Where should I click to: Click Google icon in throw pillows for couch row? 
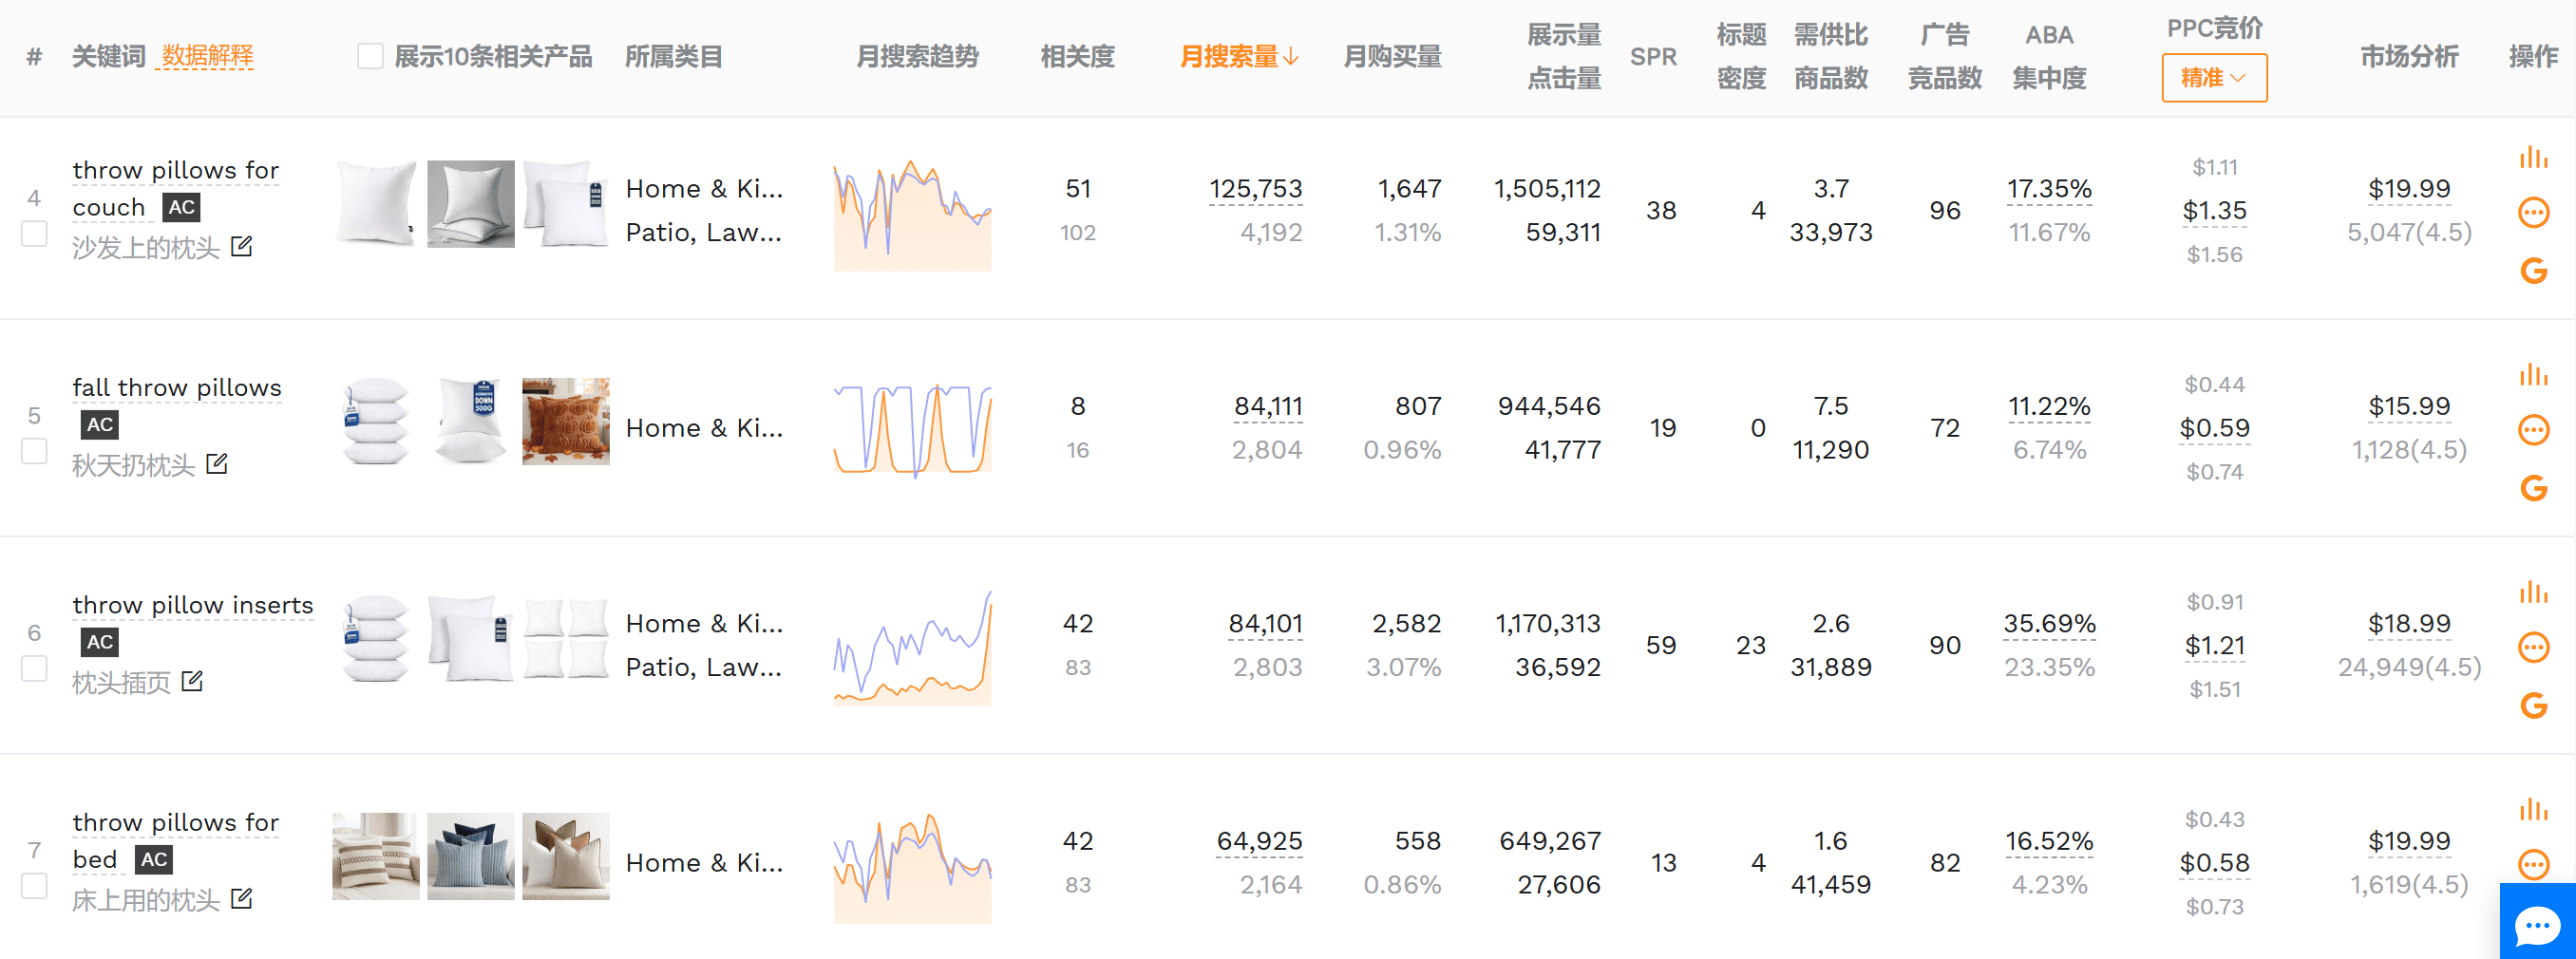click(2533, 271)
